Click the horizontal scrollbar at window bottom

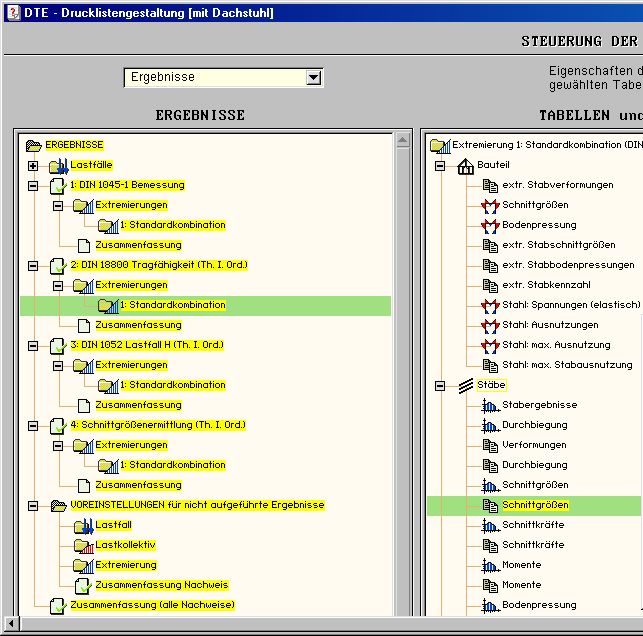point(320,625)
